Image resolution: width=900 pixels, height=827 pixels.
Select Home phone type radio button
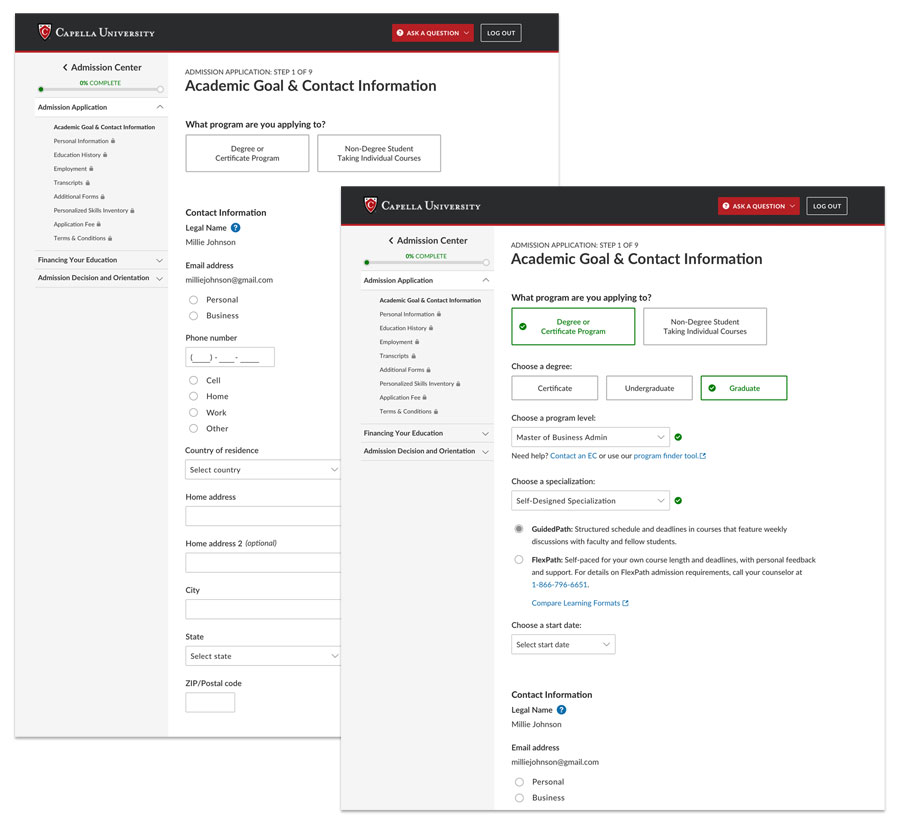pyautogui.click(x=193, y=397)
